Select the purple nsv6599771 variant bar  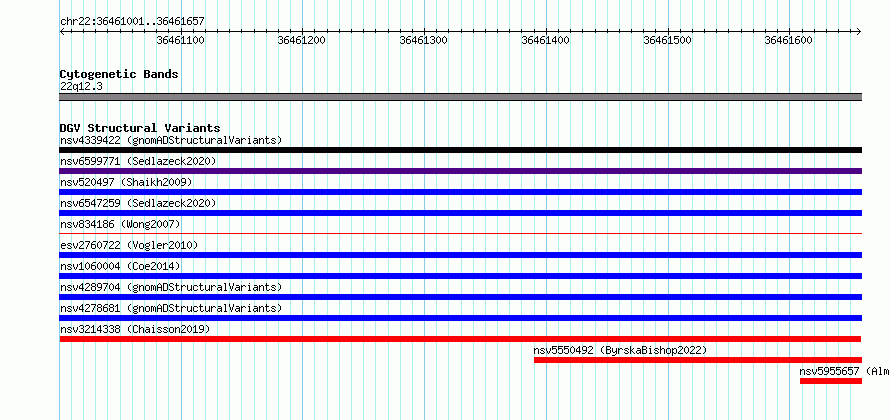tap(460, 171)
